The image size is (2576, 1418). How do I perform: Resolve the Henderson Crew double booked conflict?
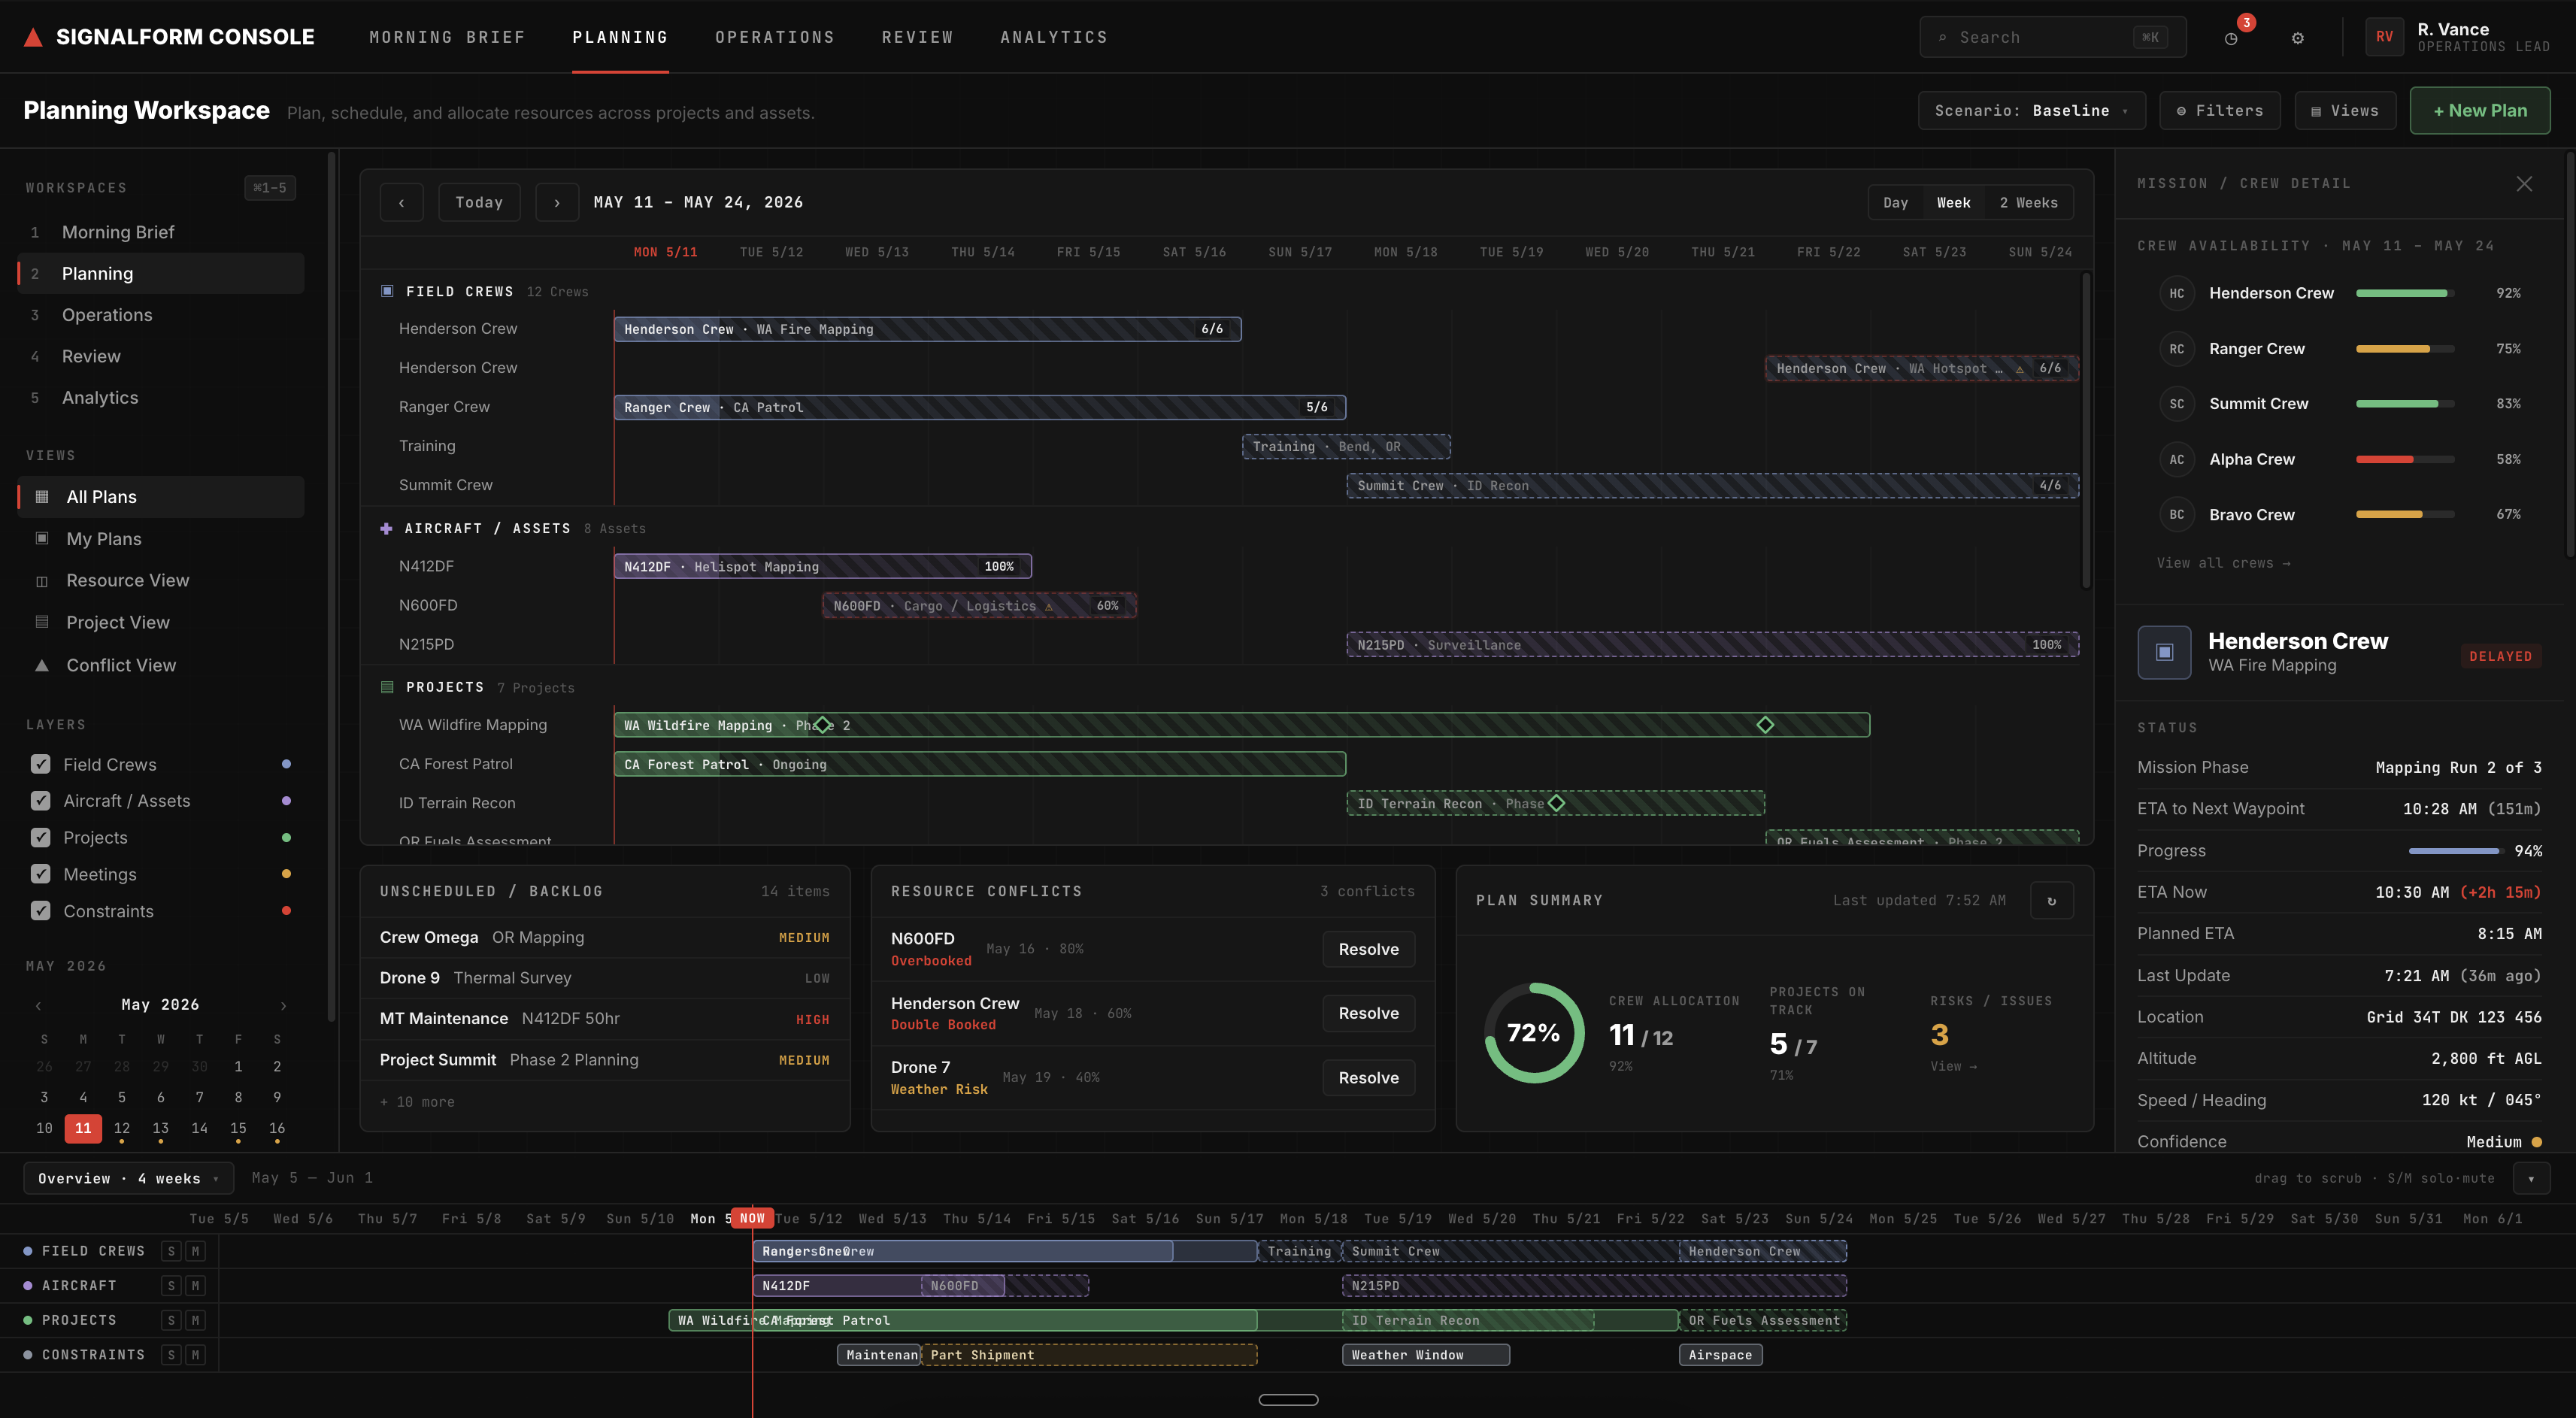[1368, 1014]
